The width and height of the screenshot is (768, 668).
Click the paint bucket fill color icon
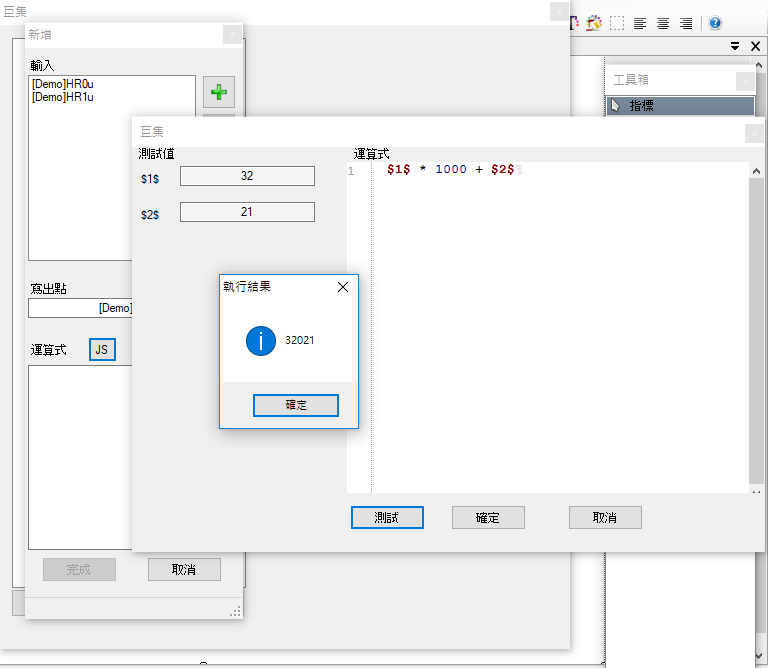click(594, 23)
